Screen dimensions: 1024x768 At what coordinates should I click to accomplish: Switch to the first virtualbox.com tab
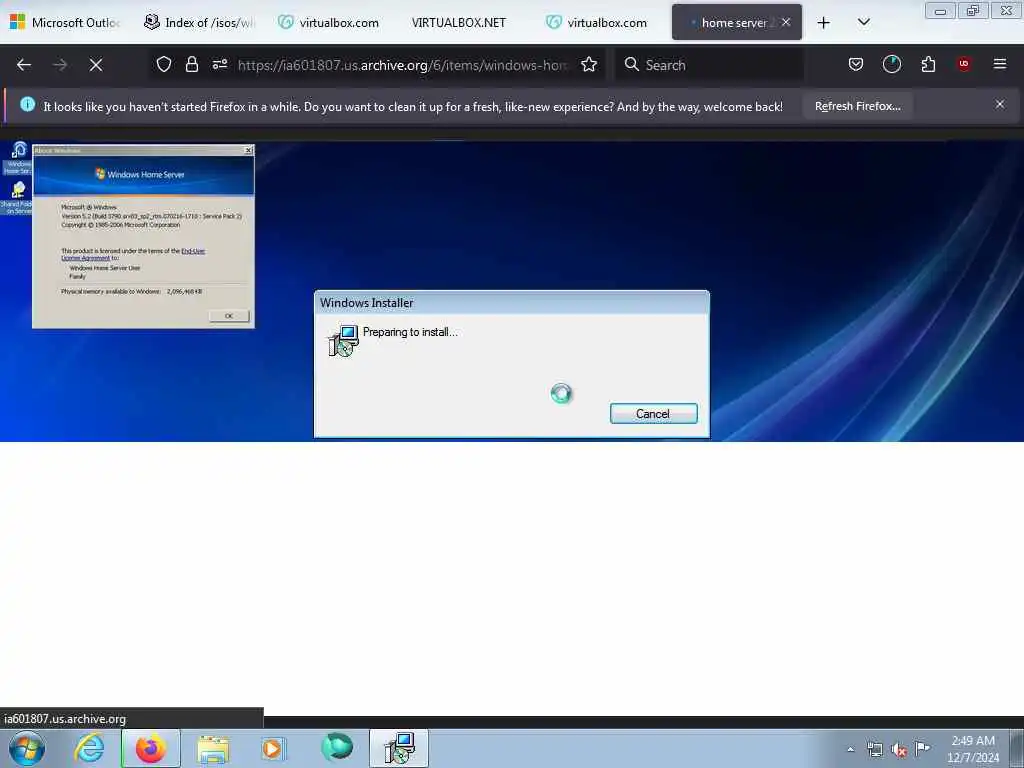click(330, 22)
